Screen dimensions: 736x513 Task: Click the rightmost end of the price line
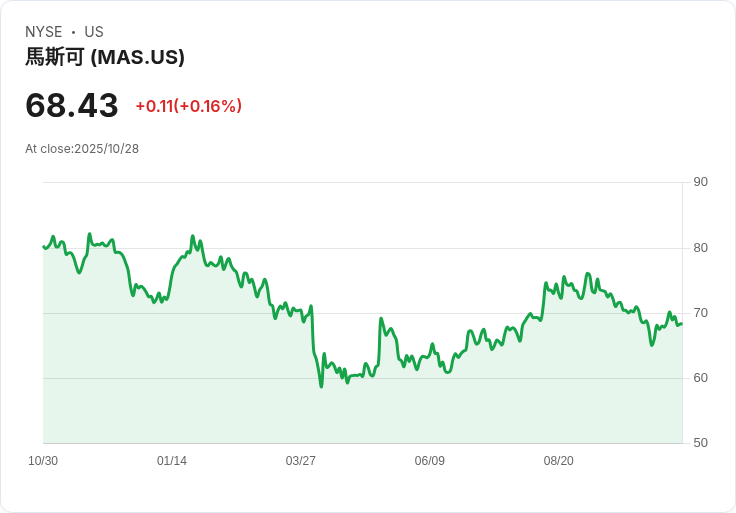coord(682,323)
